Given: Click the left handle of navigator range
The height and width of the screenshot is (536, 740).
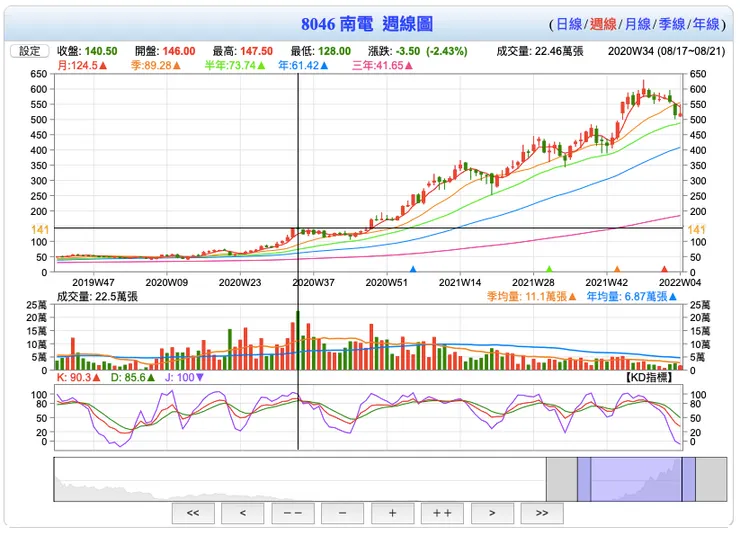Looking at the screenshot, I should [x=584, y=479].
